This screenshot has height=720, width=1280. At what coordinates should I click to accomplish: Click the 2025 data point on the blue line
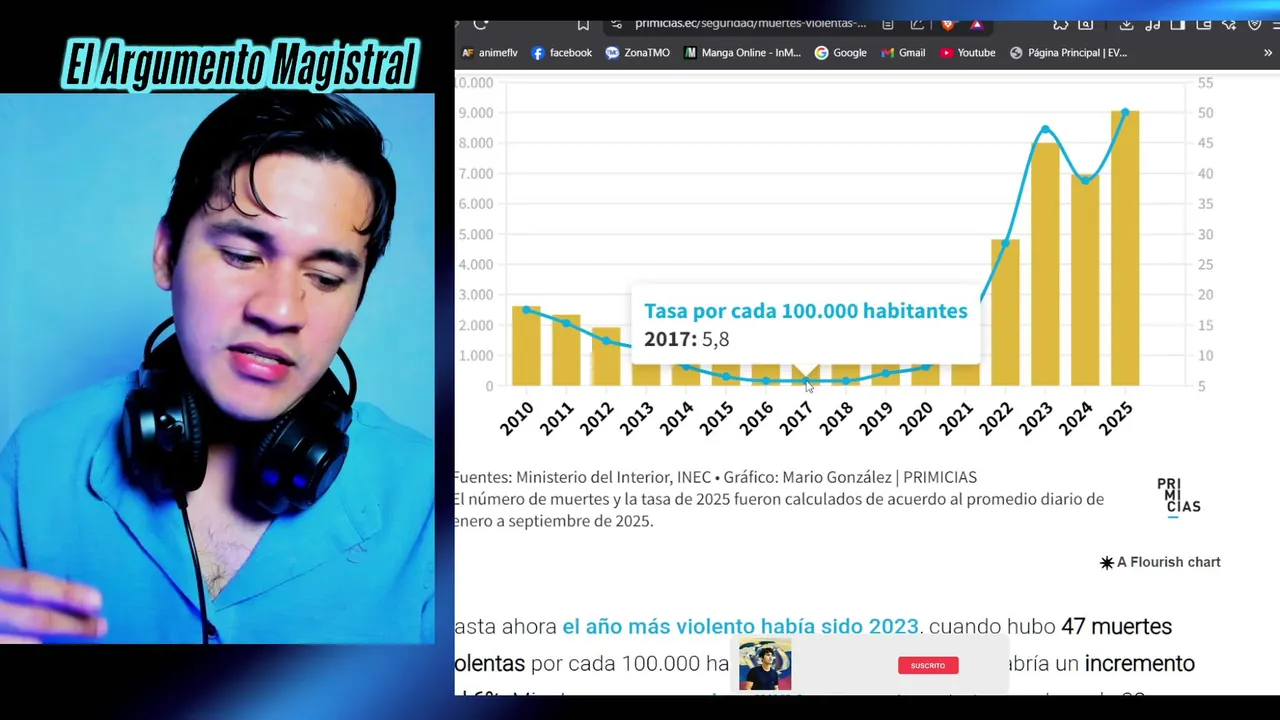coord(1125,112)
